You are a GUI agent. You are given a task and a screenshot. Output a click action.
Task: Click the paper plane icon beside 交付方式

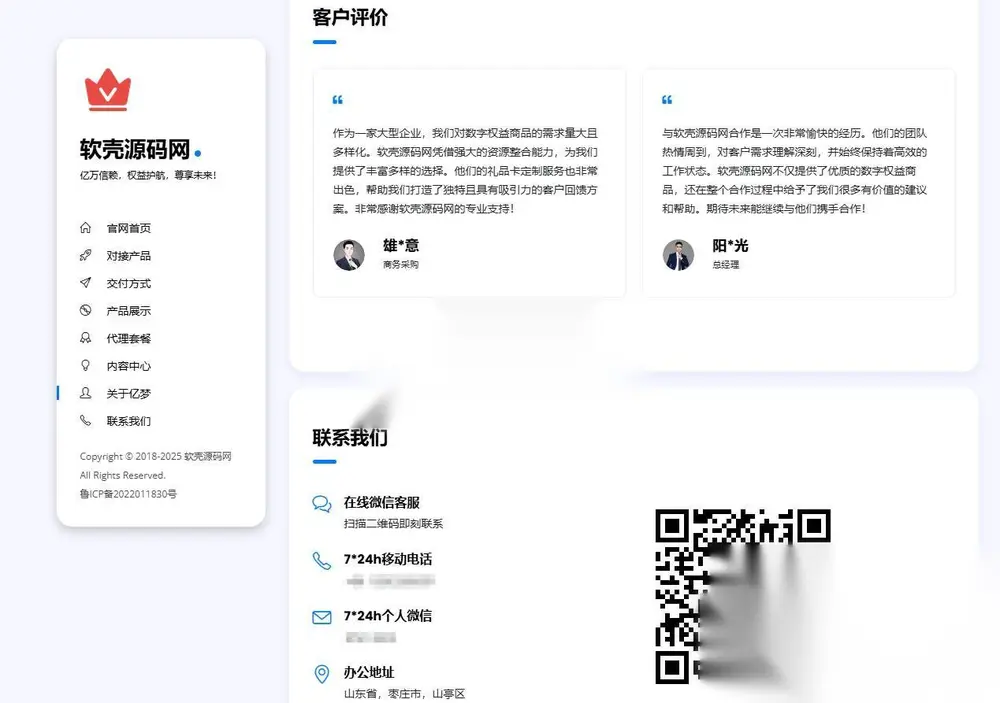(85, 283)
